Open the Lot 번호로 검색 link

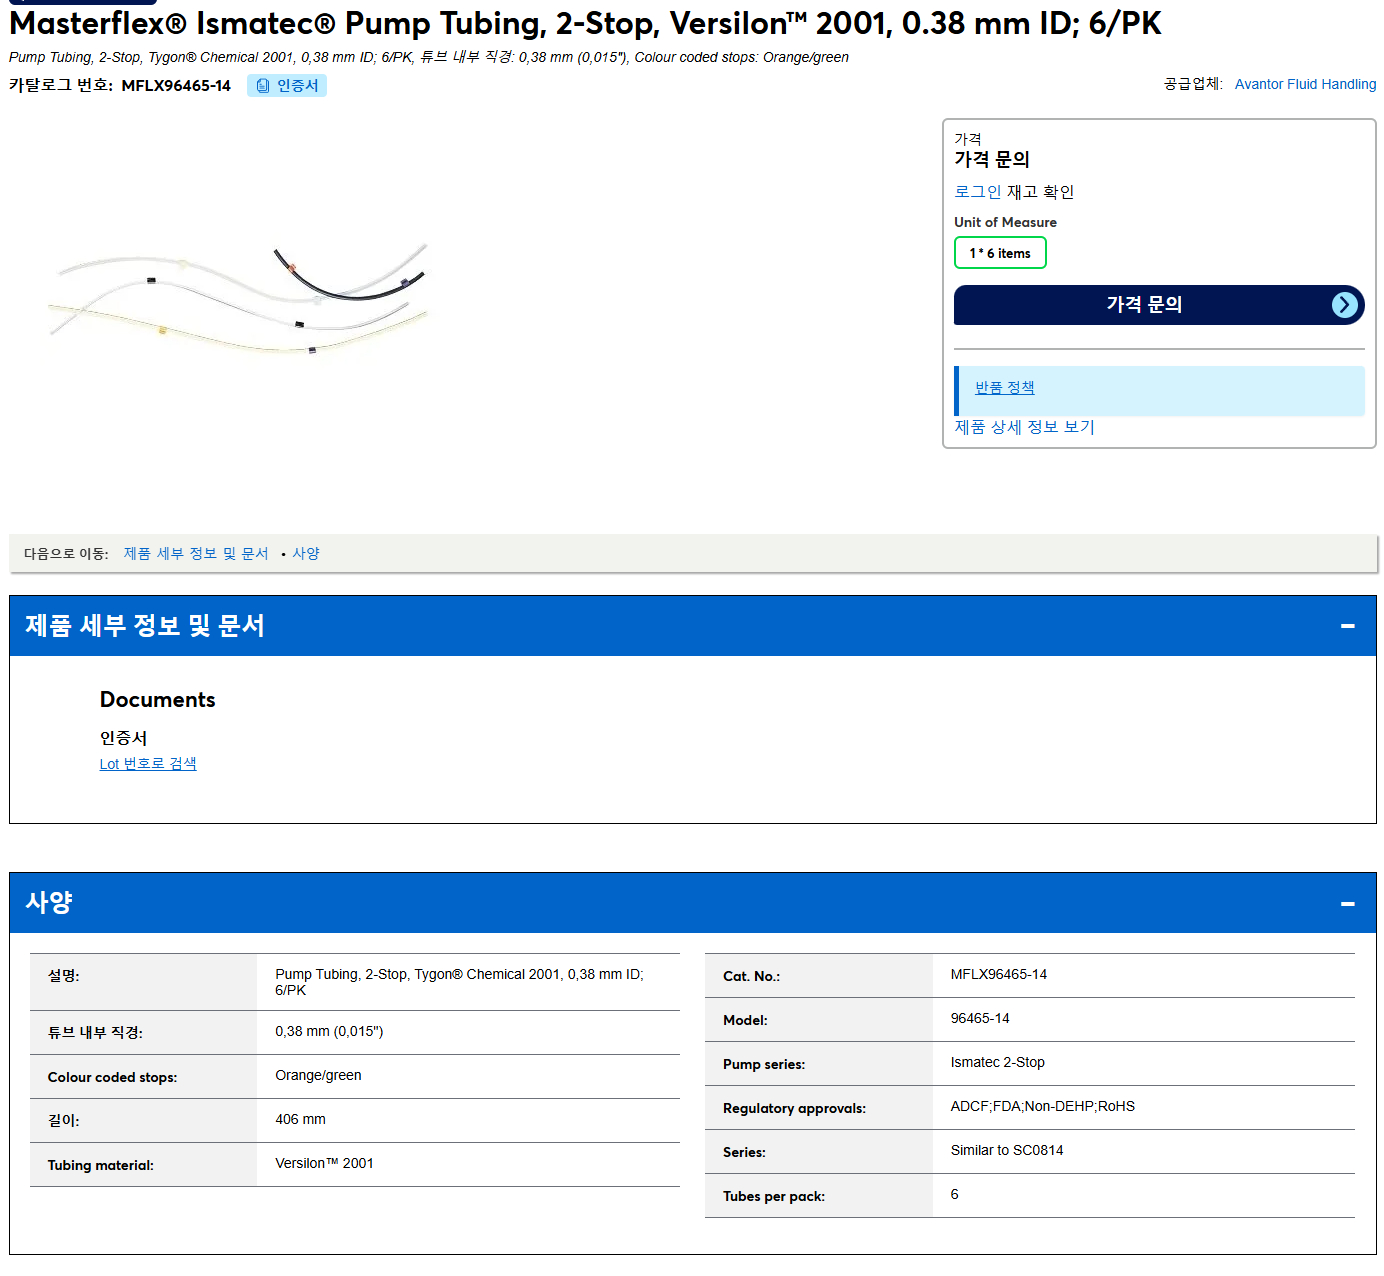148,764
